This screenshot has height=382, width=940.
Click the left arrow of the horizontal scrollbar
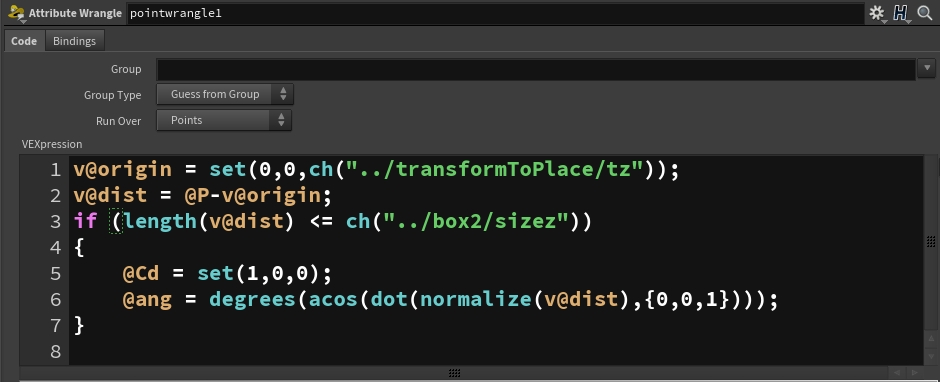pos(897,373)
